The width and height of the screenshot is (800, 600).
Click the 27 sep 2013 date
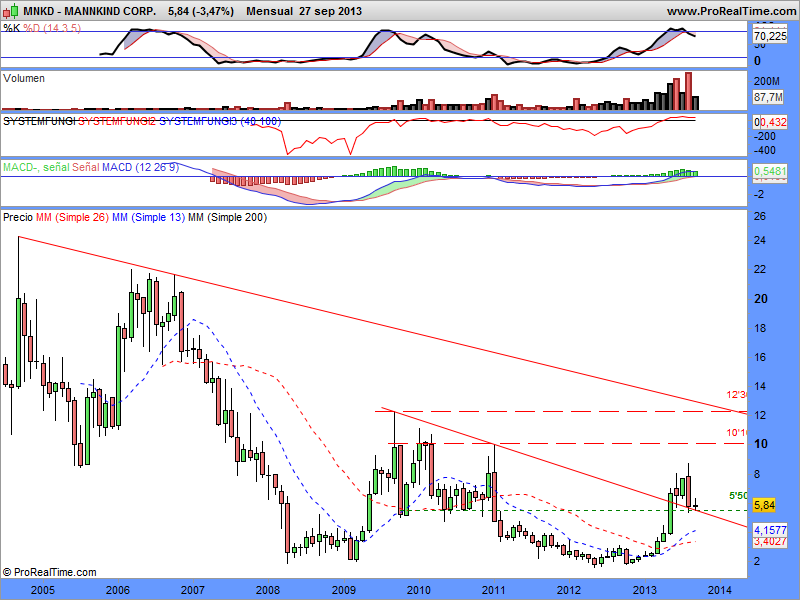coord(331,11)
